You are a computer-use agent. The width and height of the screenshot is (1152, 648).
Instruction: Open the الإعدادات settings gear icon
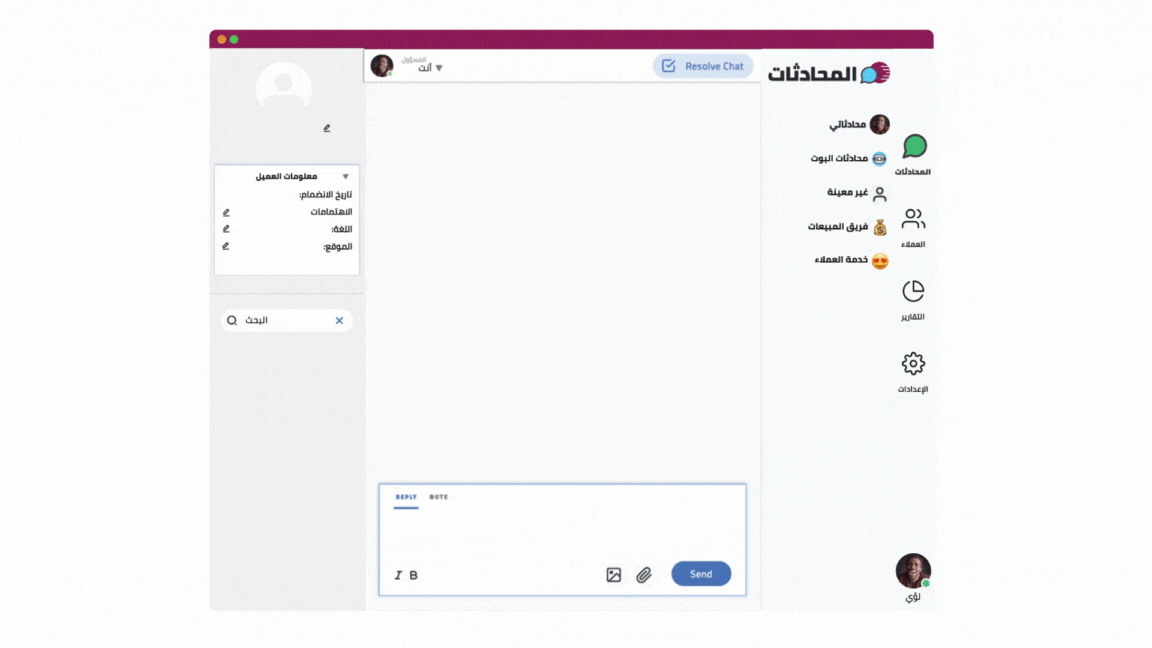(x=913, y=363)
